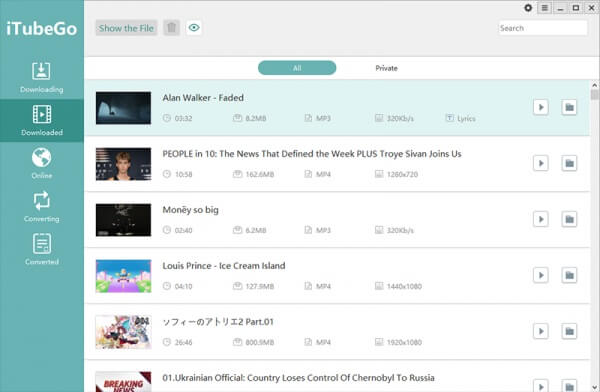Click the scrollbar up arrow

point(594,85)
